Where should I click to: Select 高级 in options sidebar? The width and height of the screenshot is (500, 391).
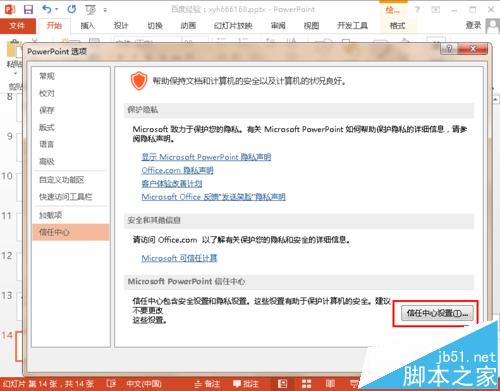pyautogui.click(x=70, y=161)
